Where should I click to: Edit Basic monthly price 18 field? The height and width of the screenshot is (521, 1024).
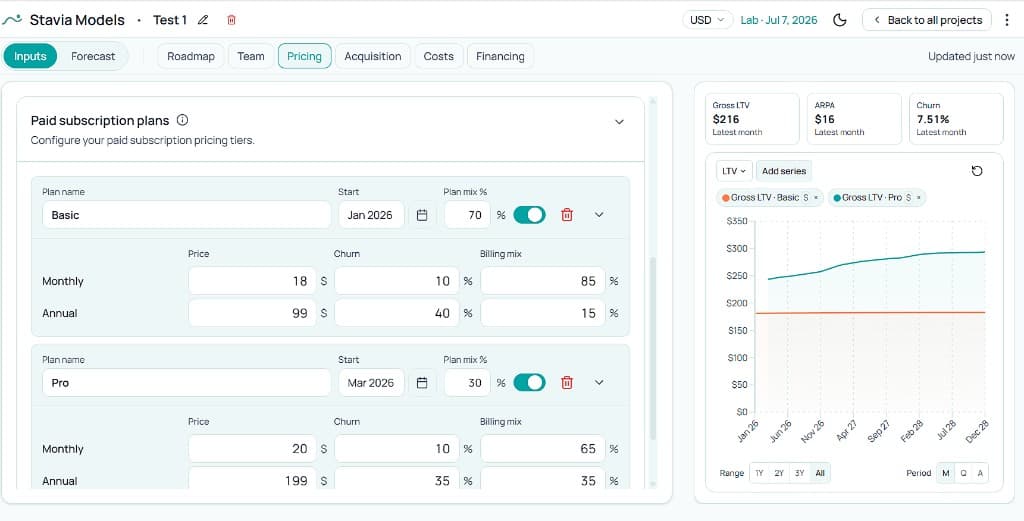[x=252, y=281]
